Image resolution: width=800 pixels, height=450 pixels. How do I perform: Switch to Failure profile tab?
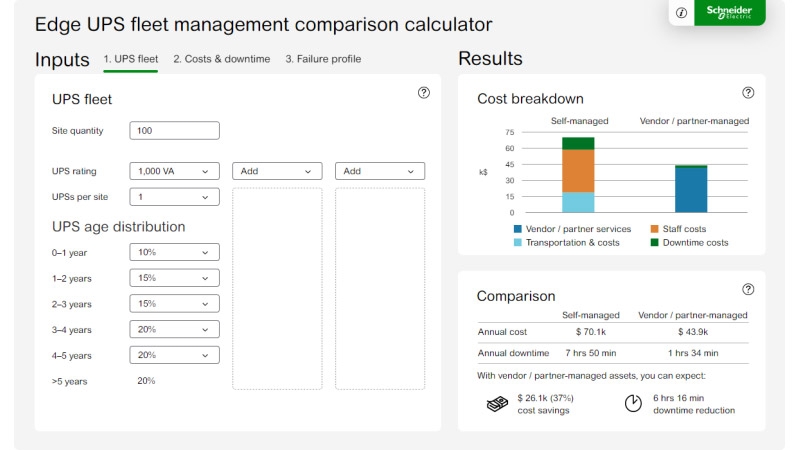[323, 59]
